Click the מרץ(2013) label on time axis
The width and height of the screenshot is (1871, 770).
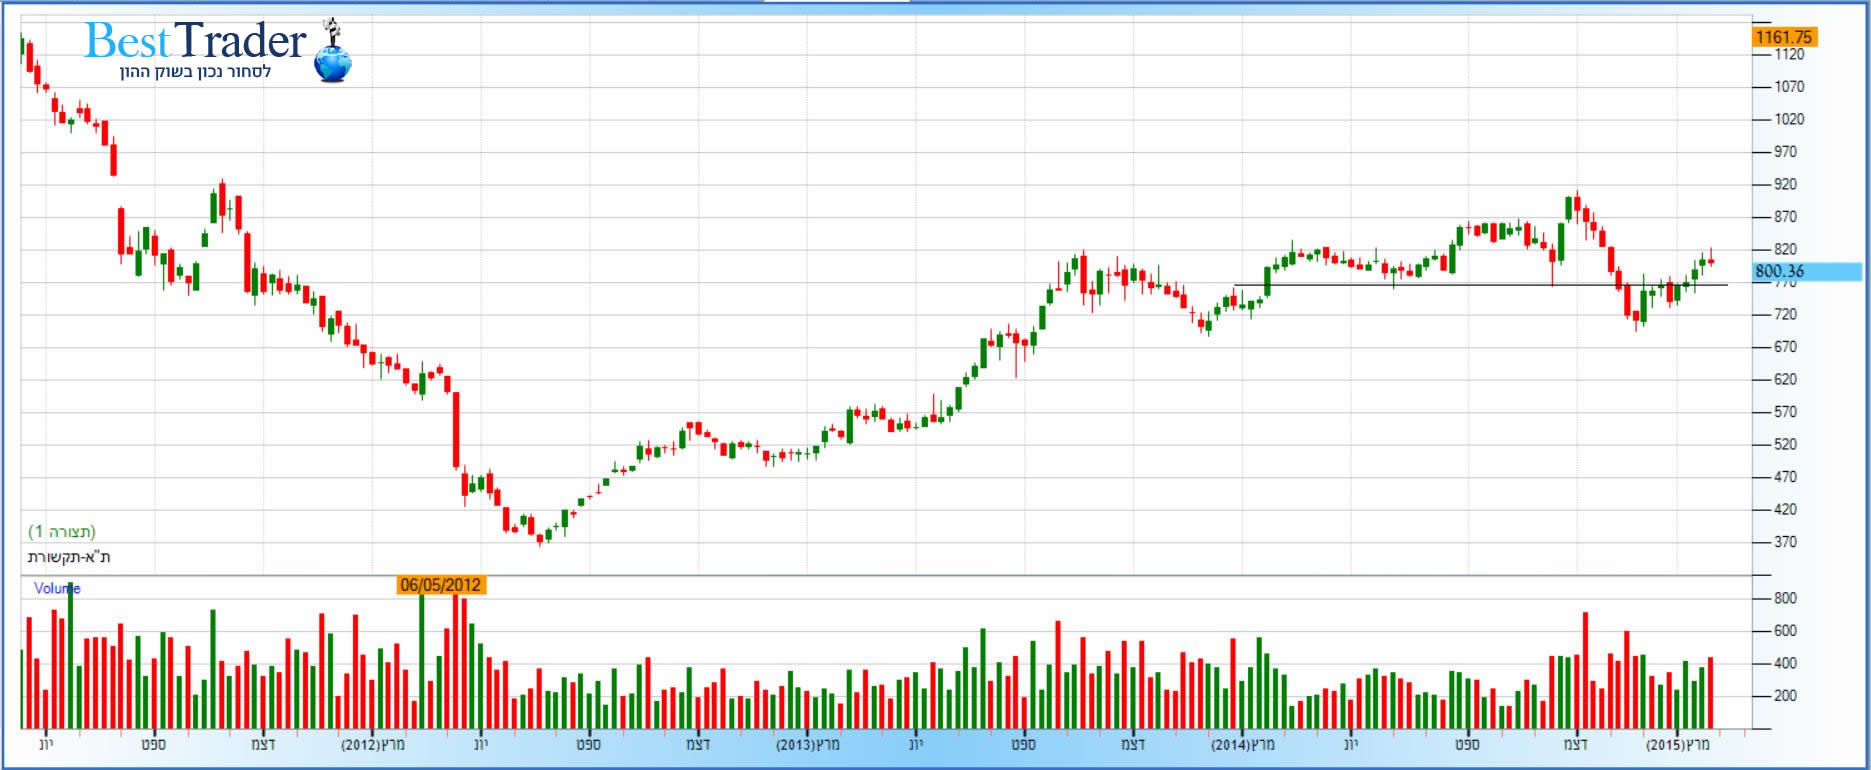808,745
